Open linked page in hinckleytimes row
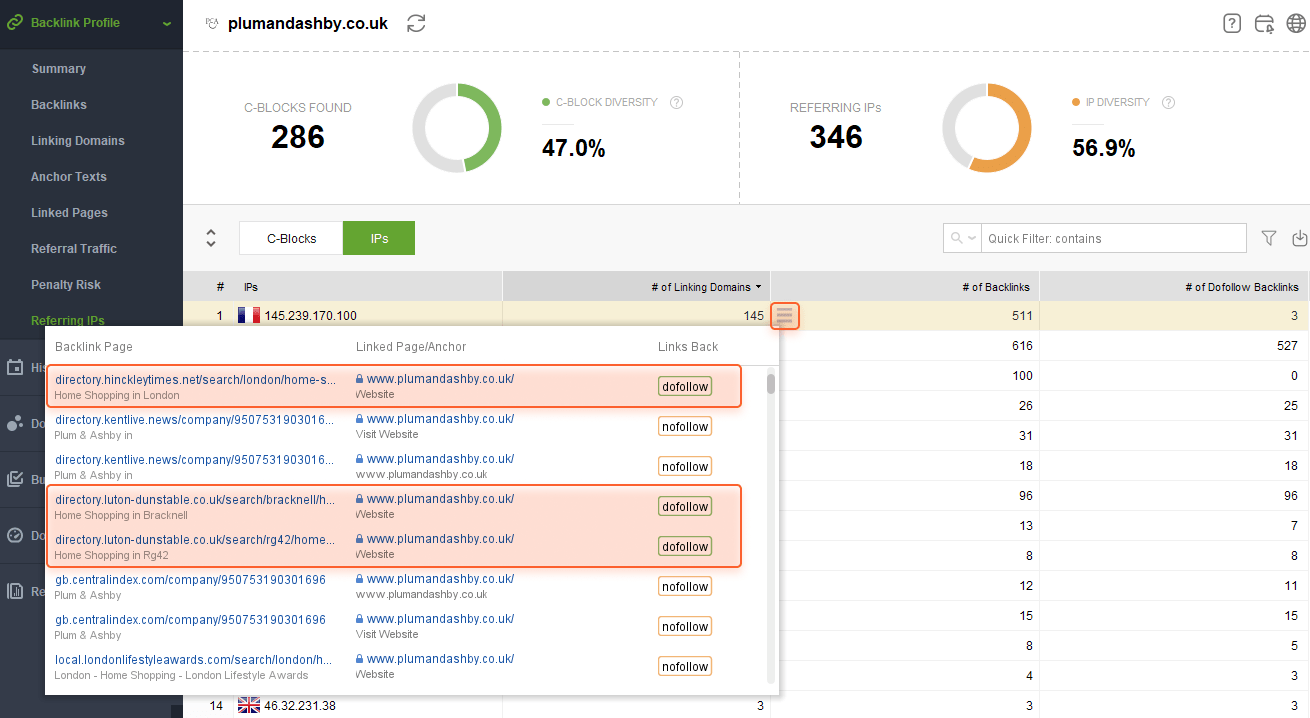The image size is (1310, 718). pyautogui.click(x=440, y=379)
